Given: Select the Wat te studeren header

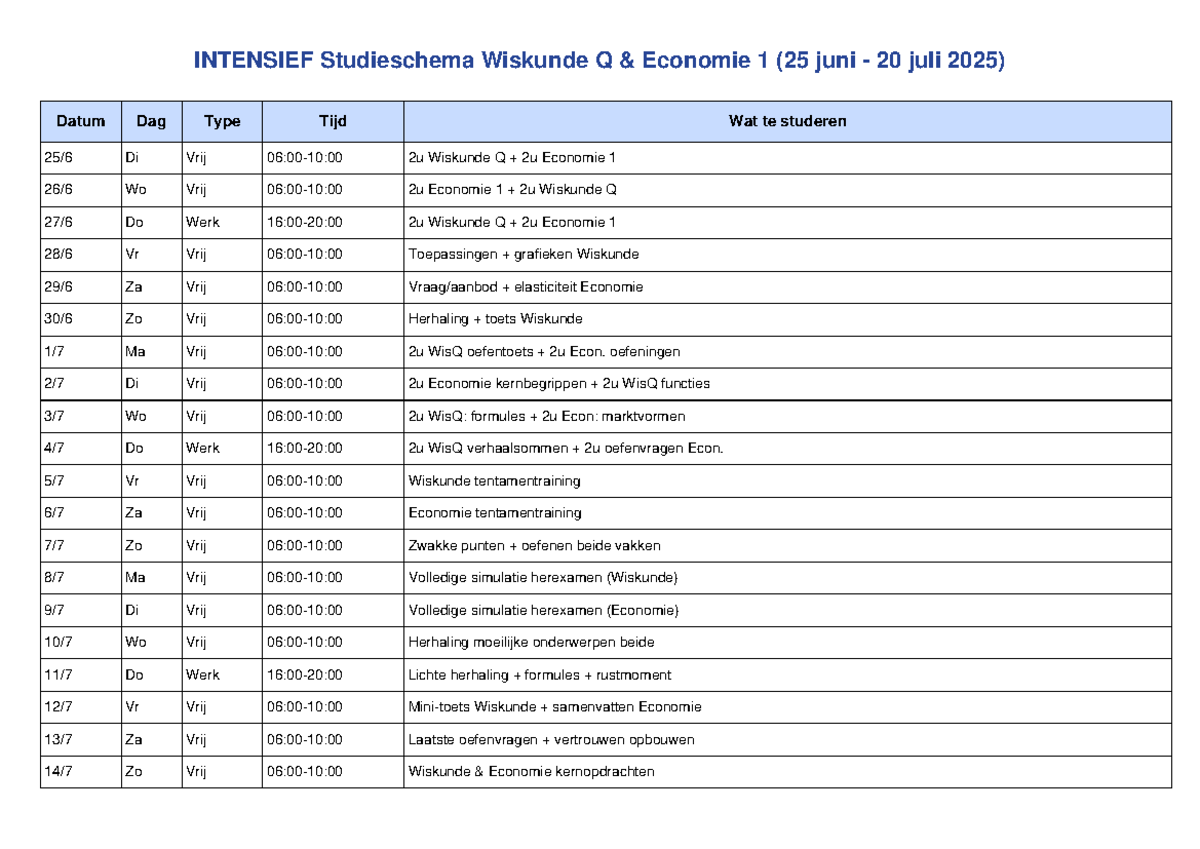Looking at the screenshot, I should (x=787, y=121).
